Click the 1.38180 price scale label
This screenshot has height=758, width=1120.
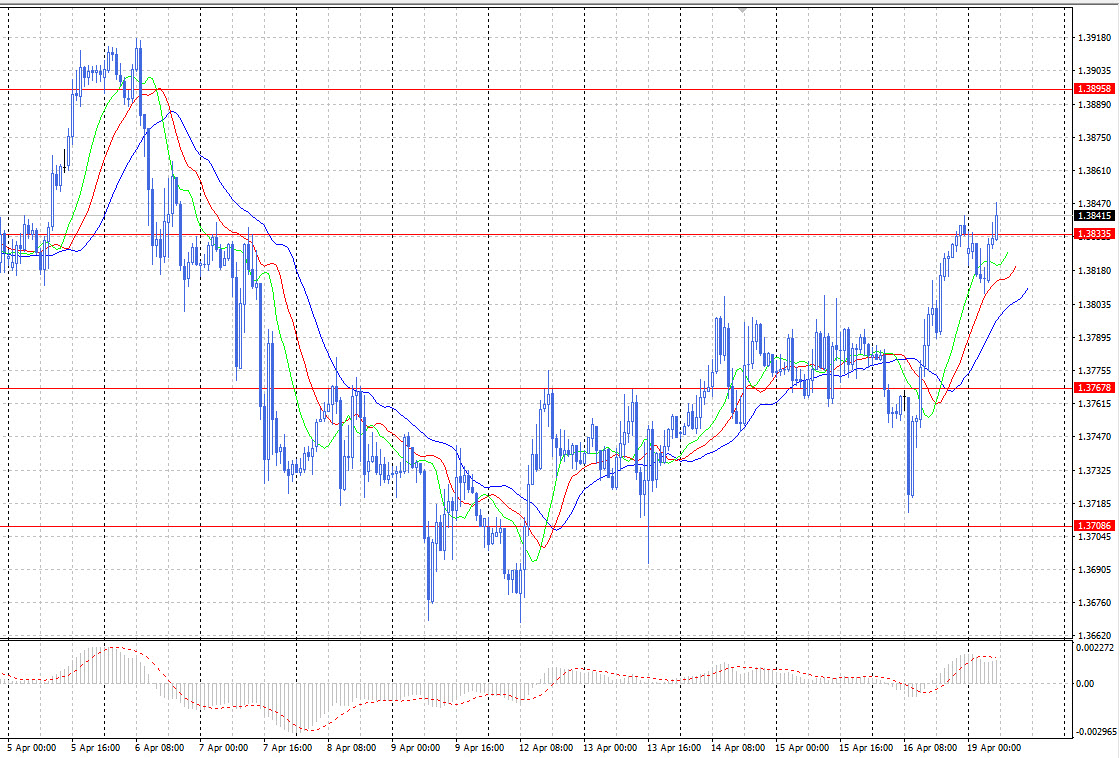pos(1094,271)
